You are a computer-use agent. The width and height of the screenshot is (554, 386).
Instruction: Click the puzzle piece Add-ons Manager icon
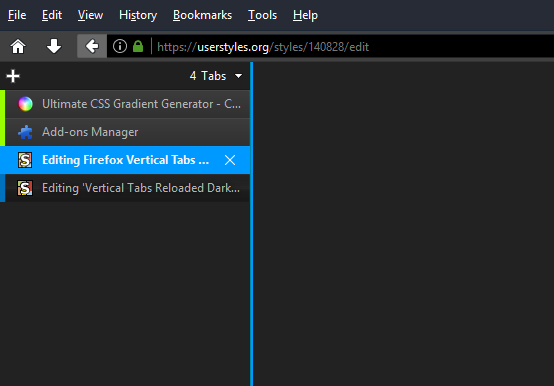point(25,132)
